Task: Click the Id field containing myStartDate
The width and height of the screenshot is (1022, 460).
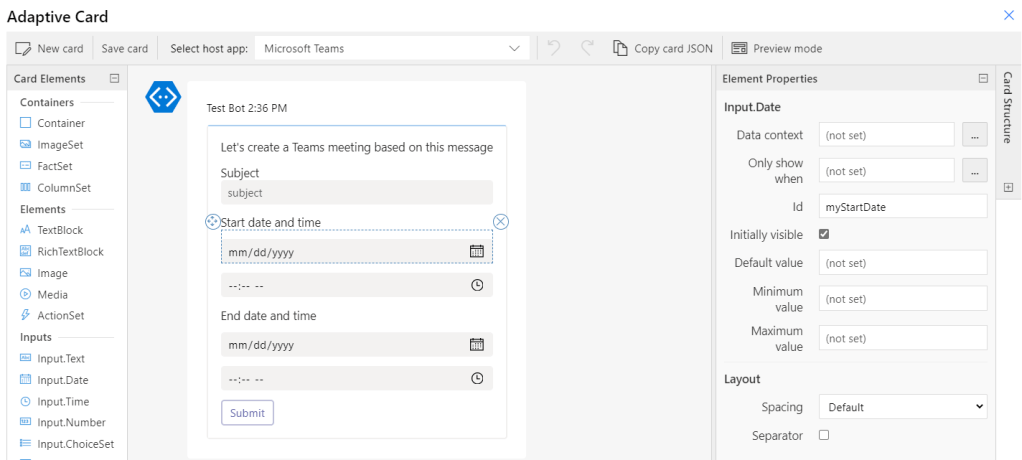Action: click(902, 206)
